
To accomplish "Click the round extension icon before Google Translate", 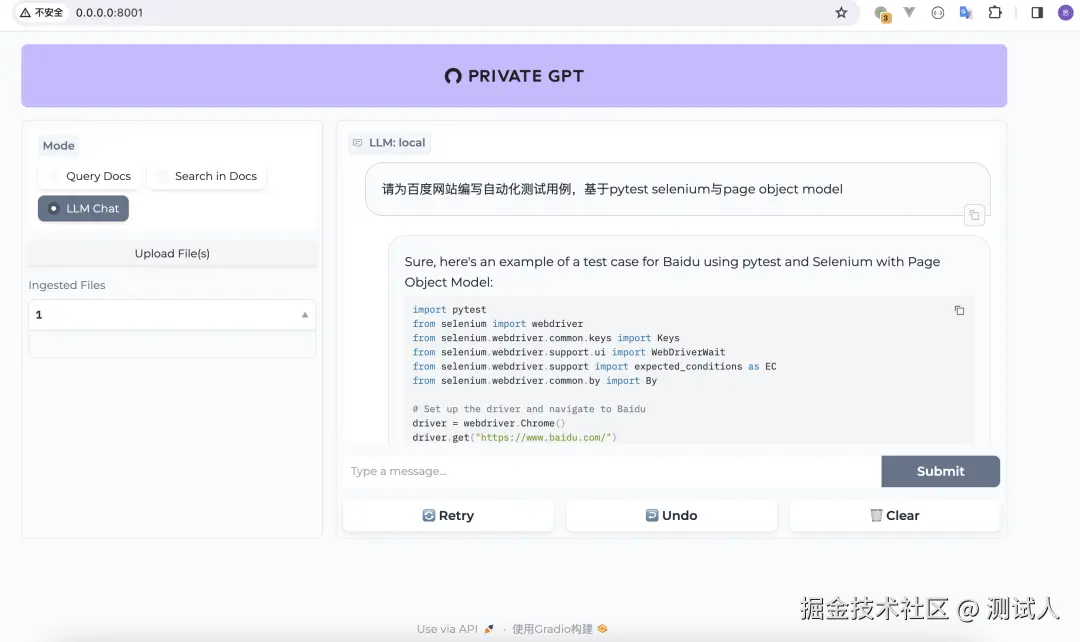I will (x=937, y=12).
